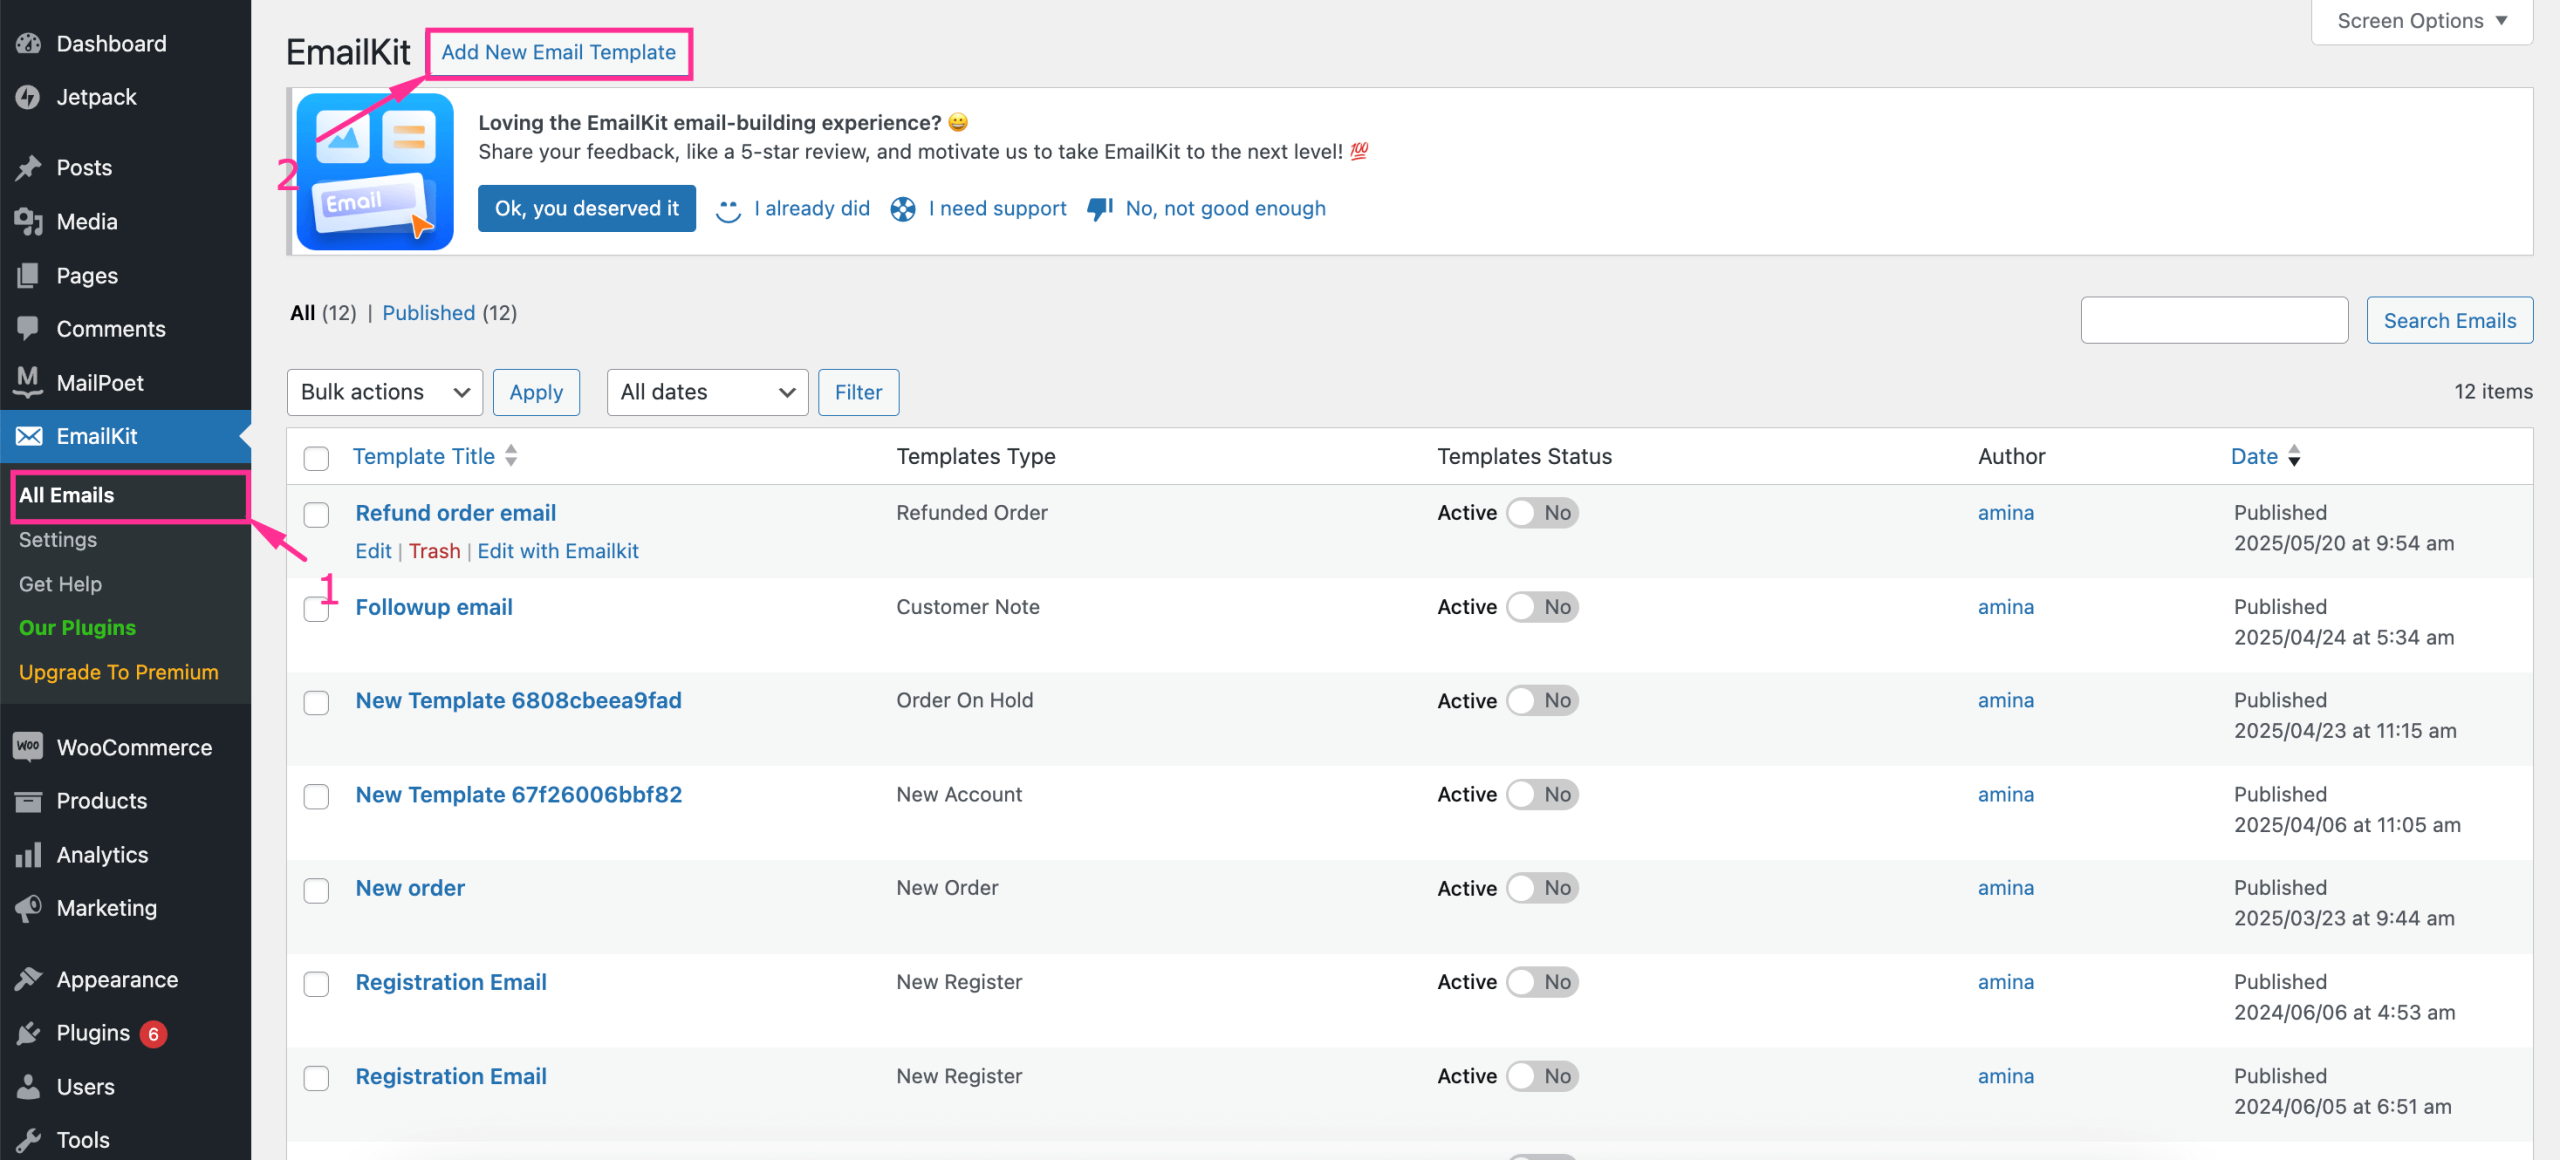2560x1160 pixels.
Task: Click the EmailKit promo image thumbnail
Action: pos(375,172)
